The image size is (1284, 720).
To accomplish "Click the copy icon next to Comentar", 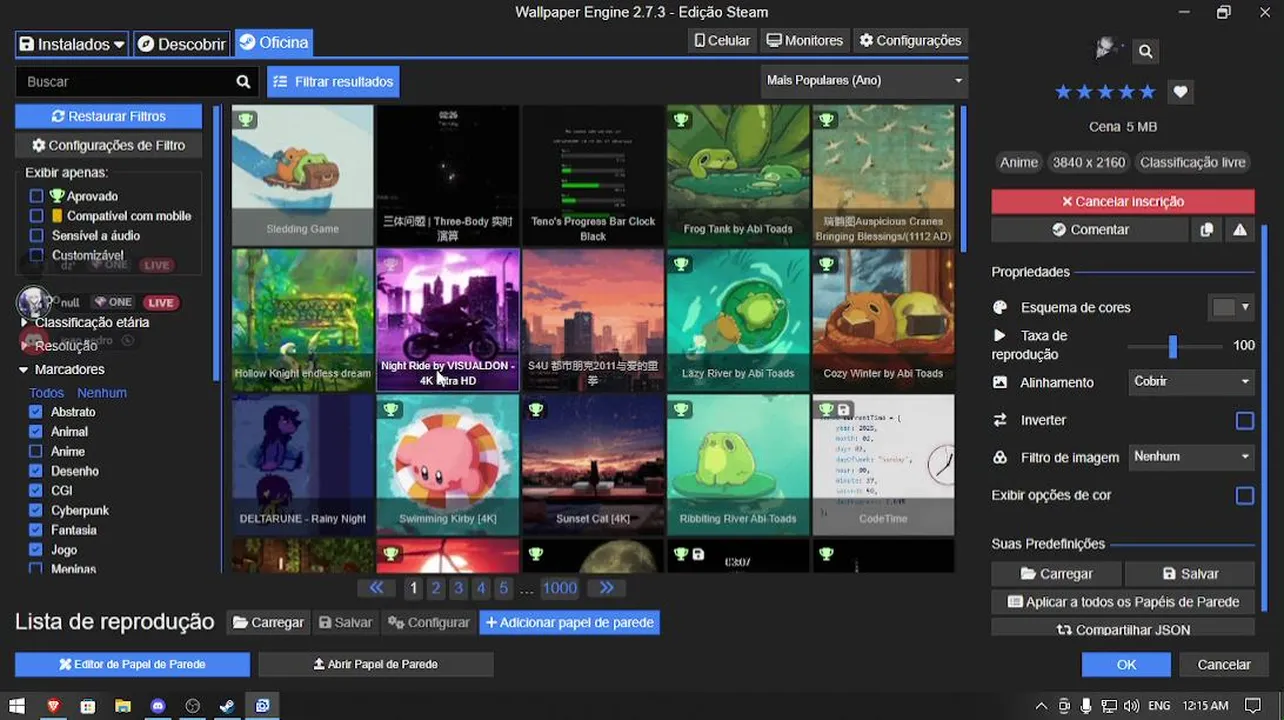I will 1207,230.
